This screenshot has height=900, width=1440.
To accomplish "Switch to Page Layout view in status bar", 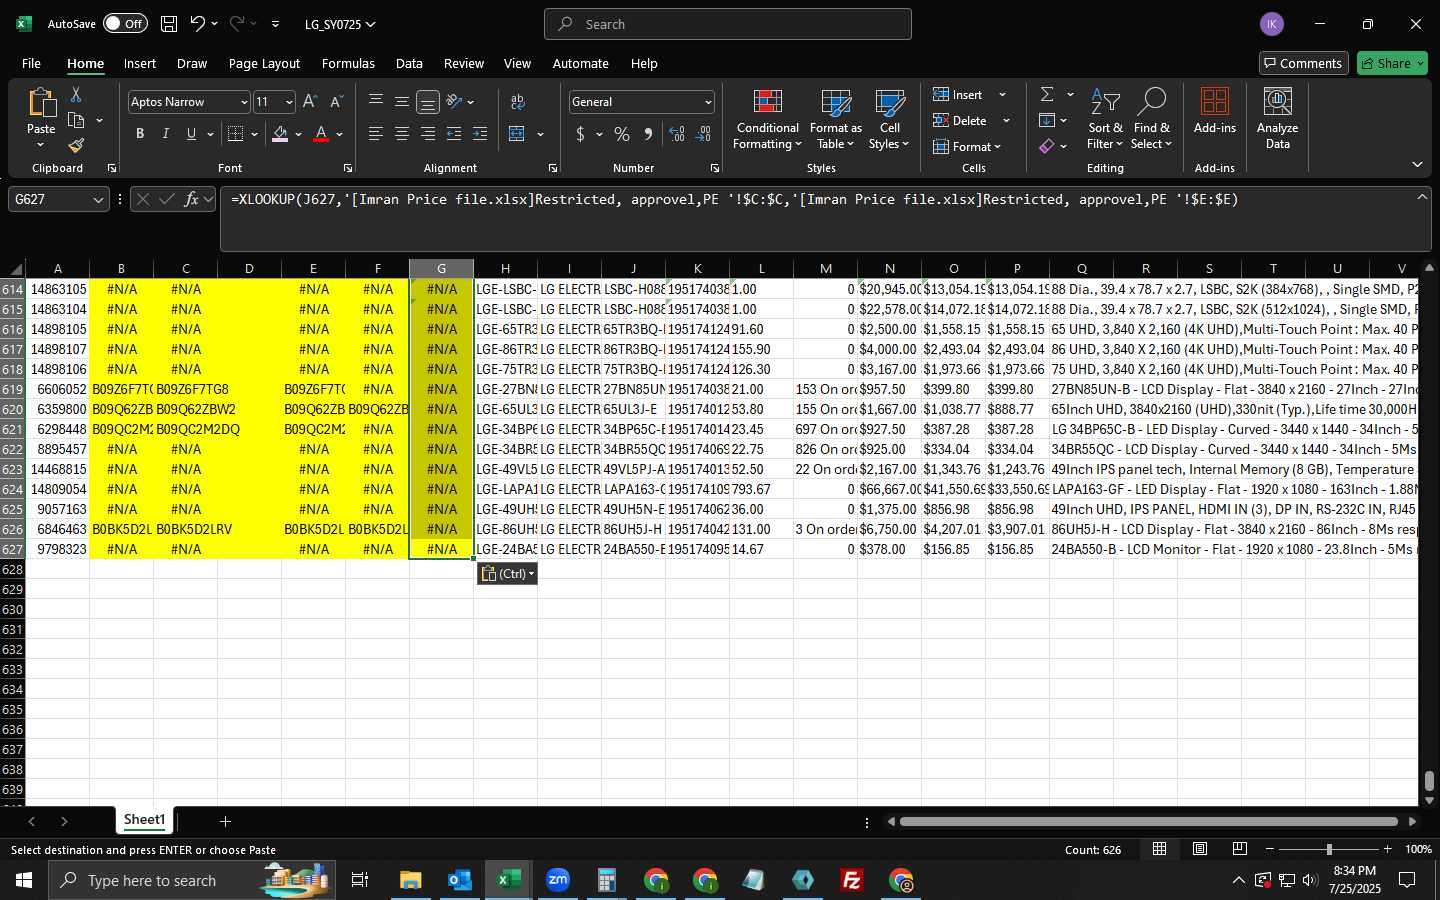I will (1200, 849).
